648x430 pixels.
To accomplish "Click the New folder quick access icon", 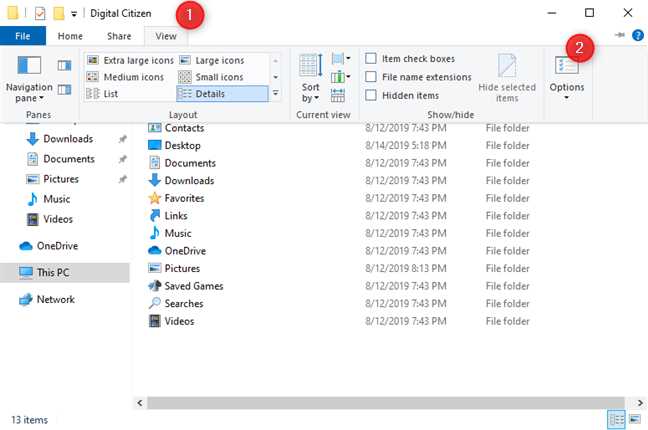I will pos(59,14).
